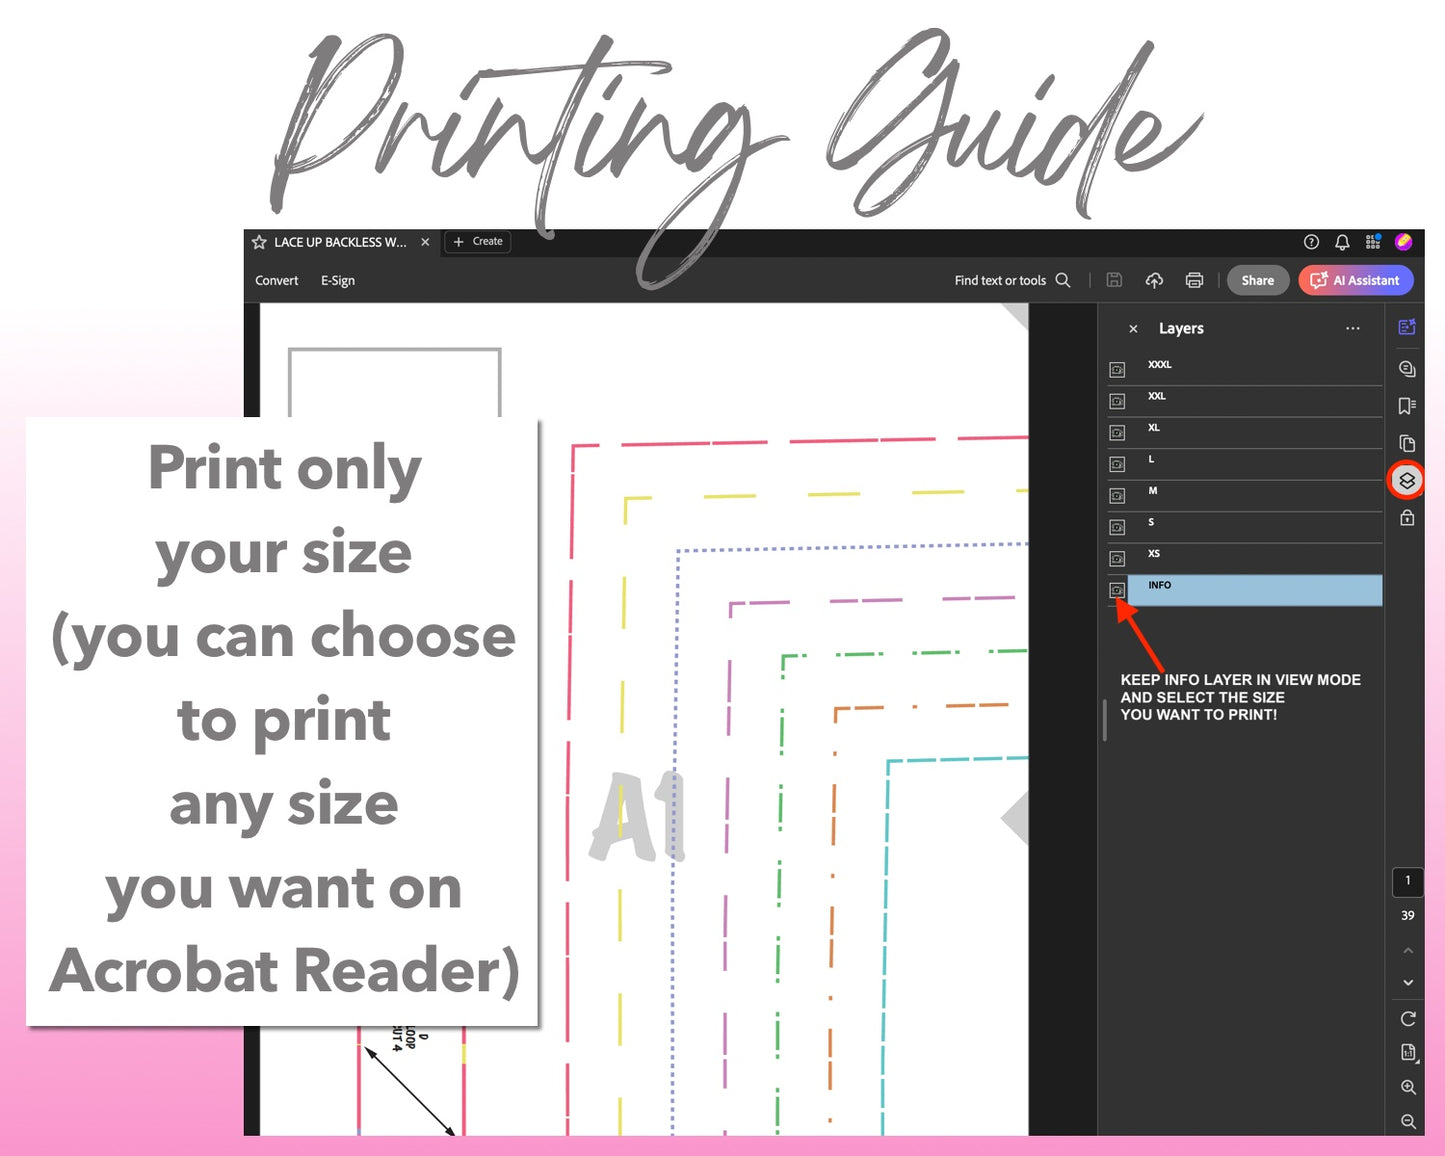Open the comments panel icon
1445x1156 pixels.
coord(1407,369)
